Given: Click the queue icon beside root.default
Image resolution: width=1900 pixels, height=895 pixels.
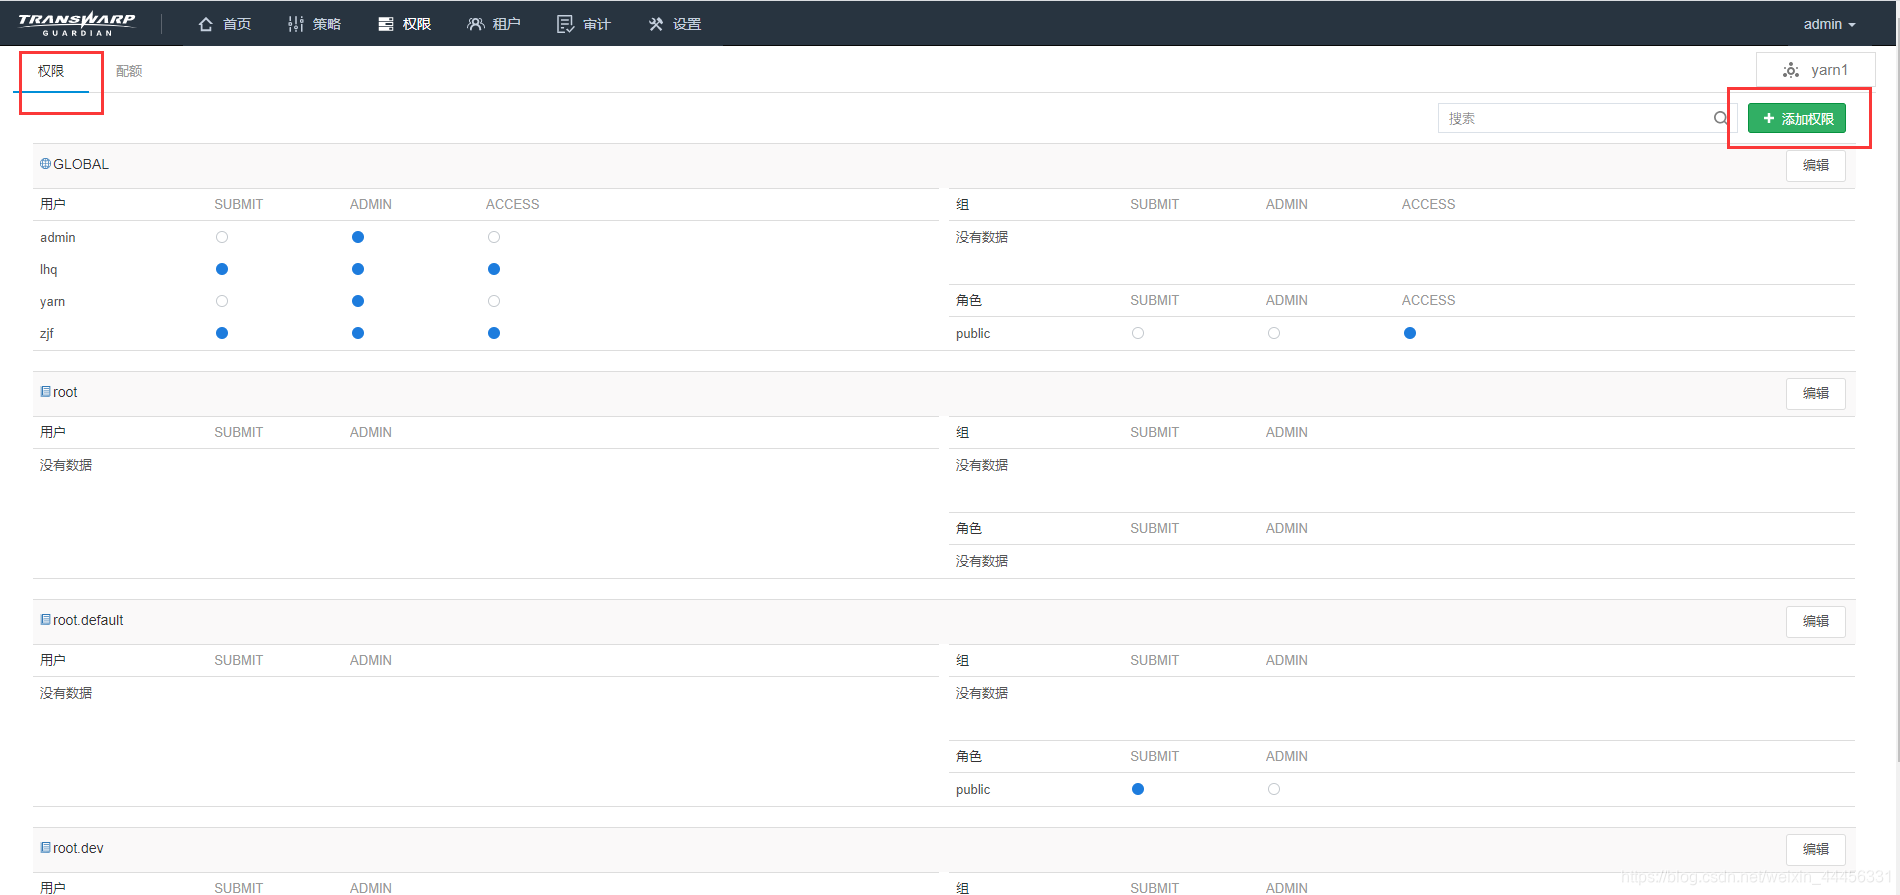Looking at the screenshot, I should pyautogui.click(x=45, y=620).
